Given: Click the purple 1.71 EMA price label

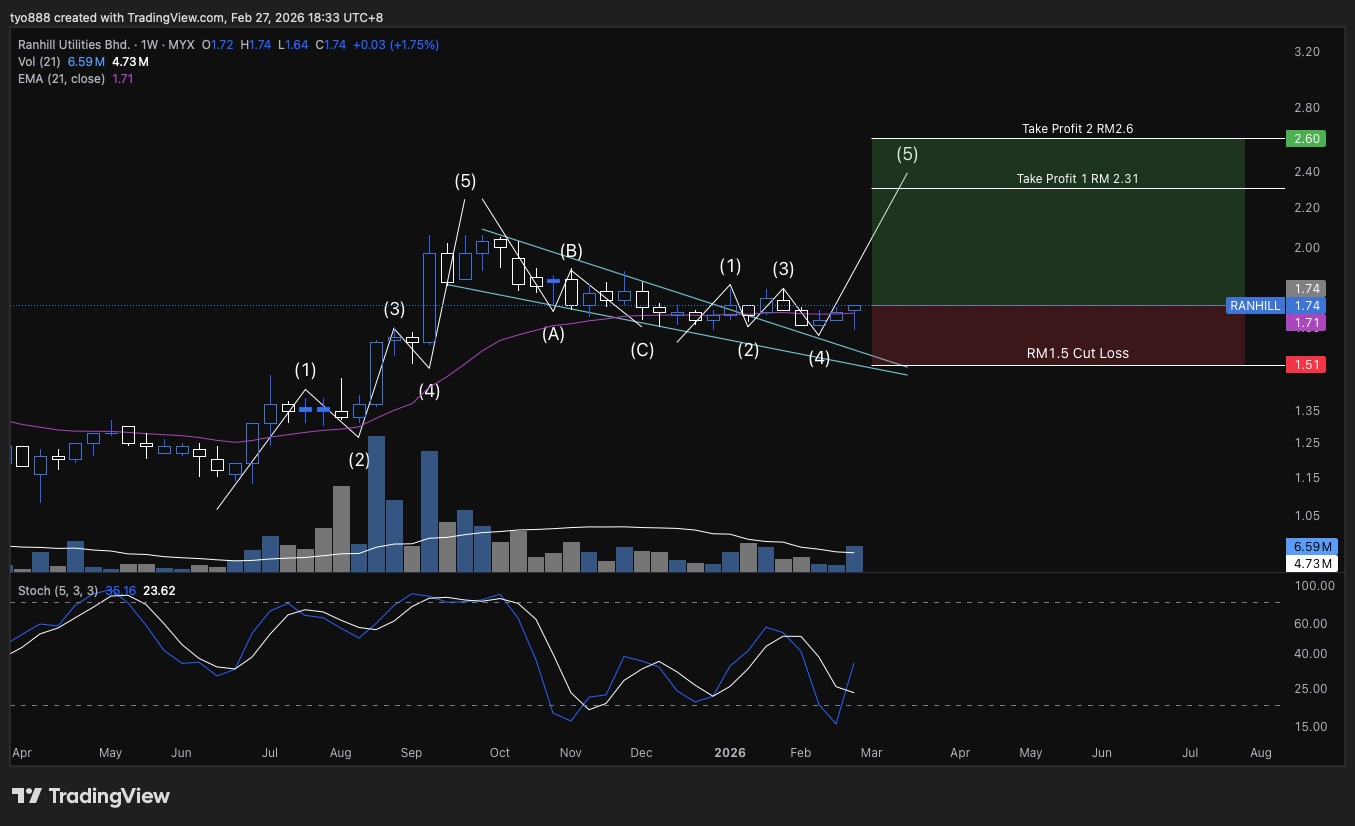Looking at the screenshot, I should (1306, 322).
